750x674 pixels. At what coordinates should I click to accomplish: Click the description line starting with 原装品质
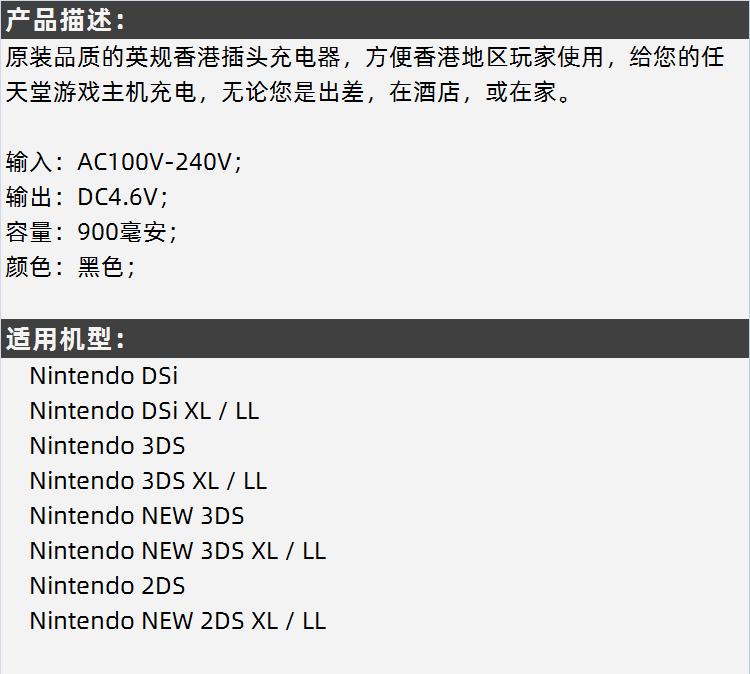coord(364,57)
